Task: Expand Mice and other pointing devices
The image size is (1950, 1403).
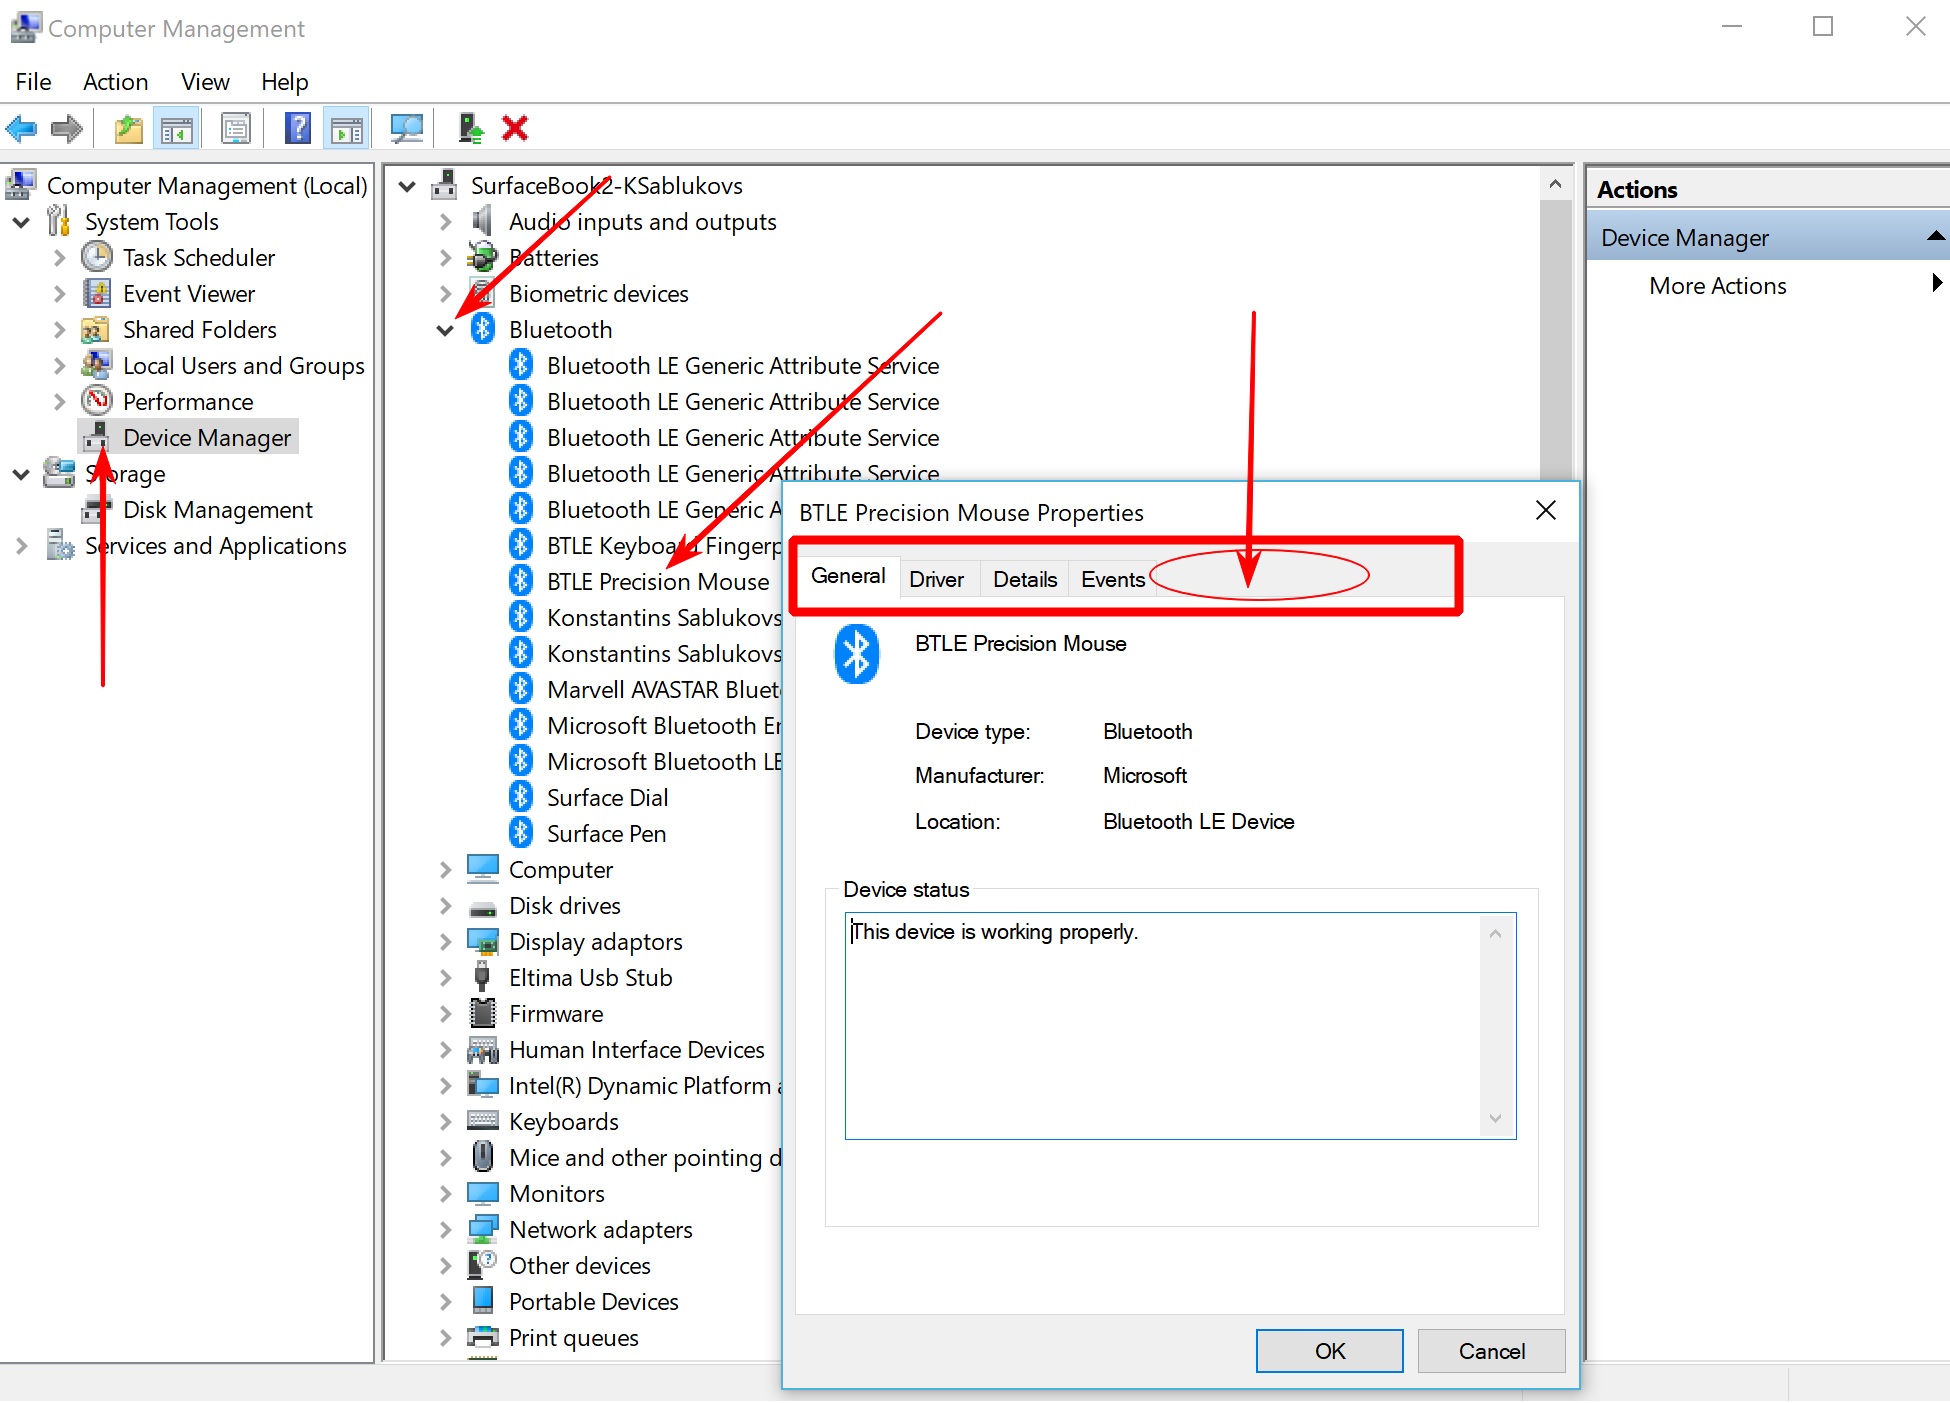Action: click(x=446, y=1158)
